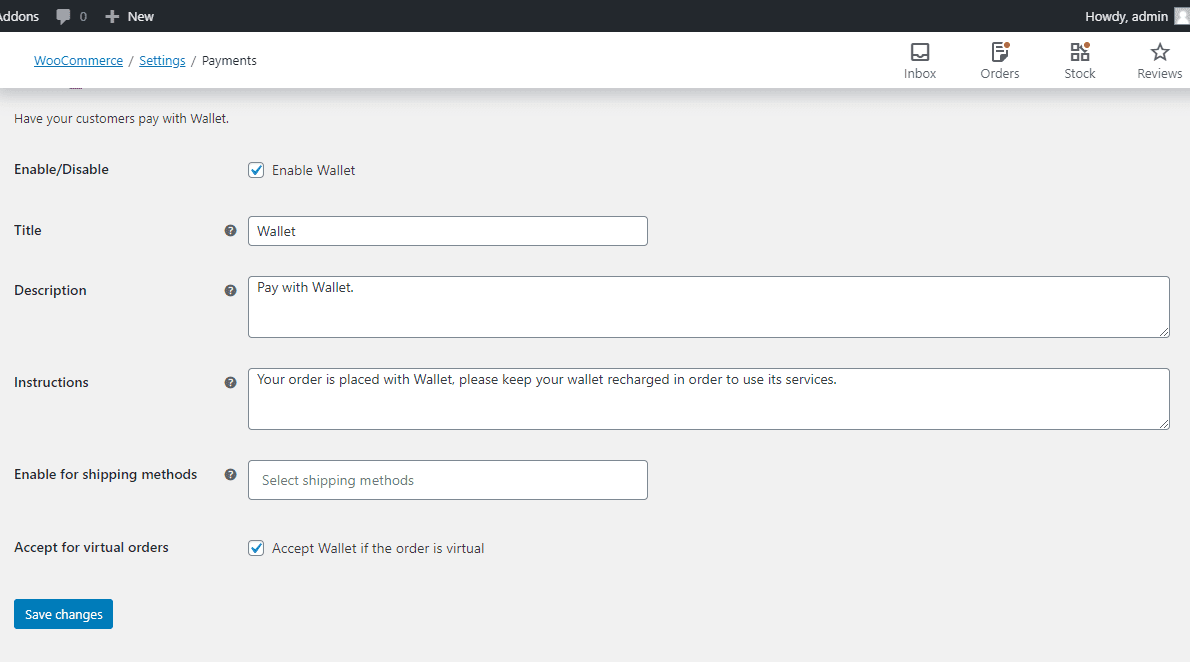Click the help tooltip beside Title
This screenshot has height=662, width=1190.
click(x=231, y=230)
